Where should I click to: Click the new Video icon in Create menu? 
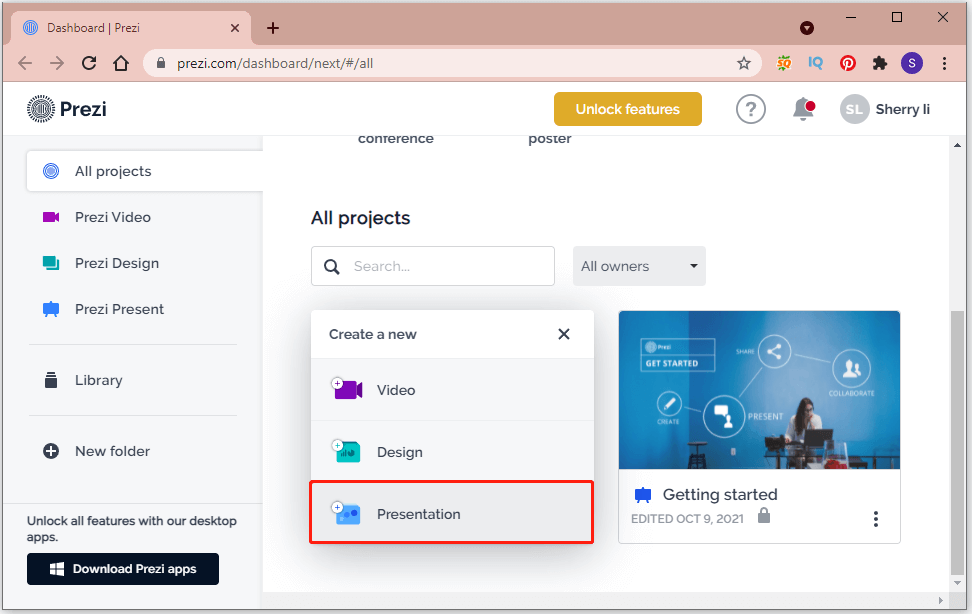tap(347, 389)
